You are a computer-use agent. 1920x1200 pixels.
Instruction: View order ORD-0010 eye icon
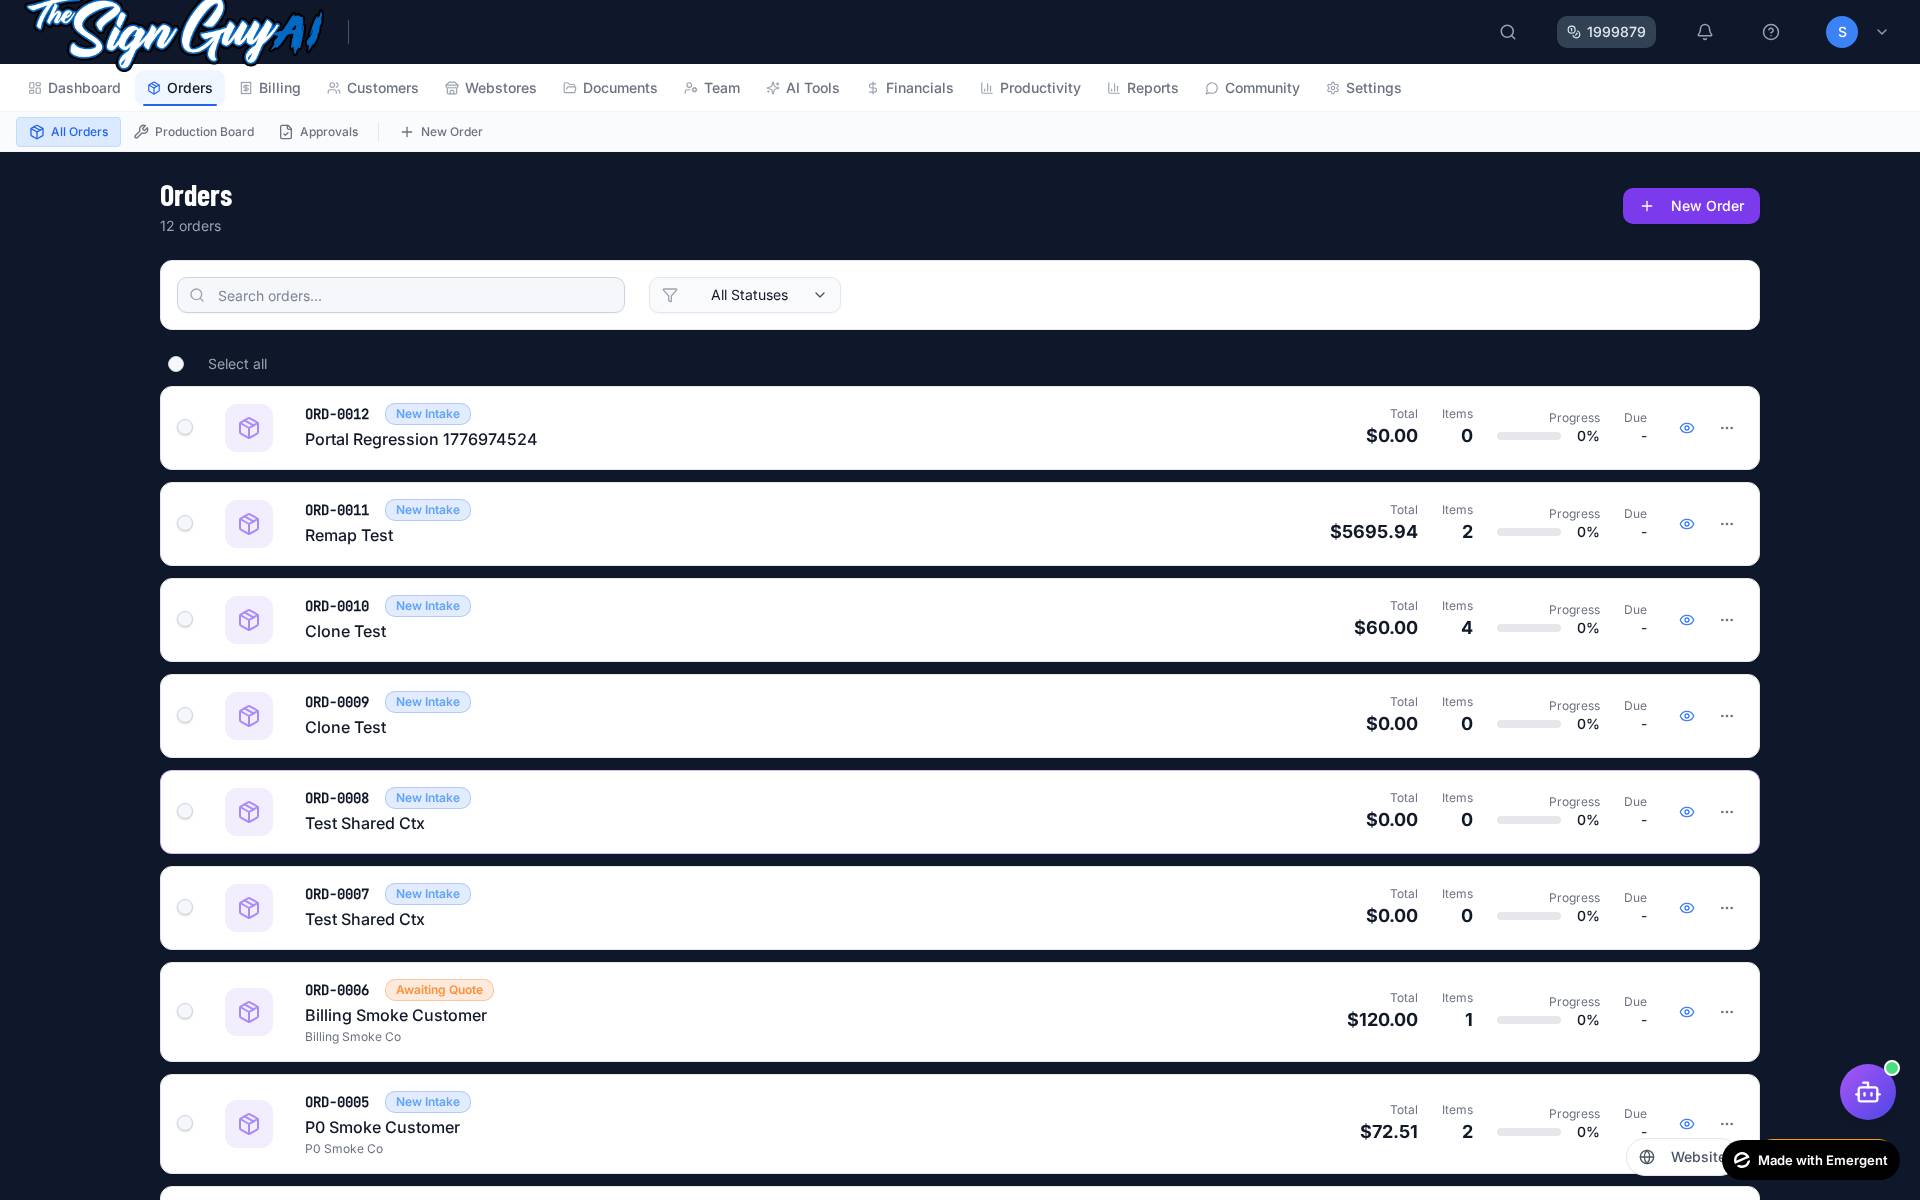point(1687,620)
